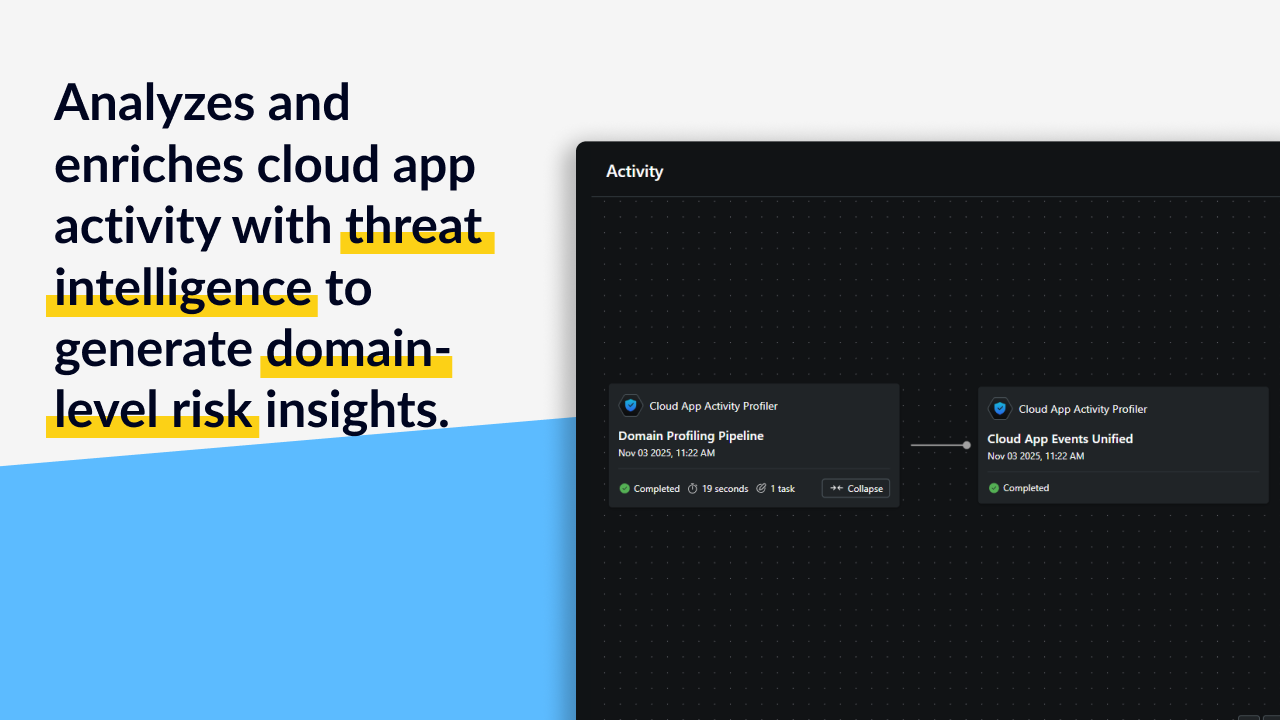Viewport: 1280px width, 720px height.
Task: Collapse the Domain Profiling Pipeline node
Action: pyautogui.click(x=856, y=488)
